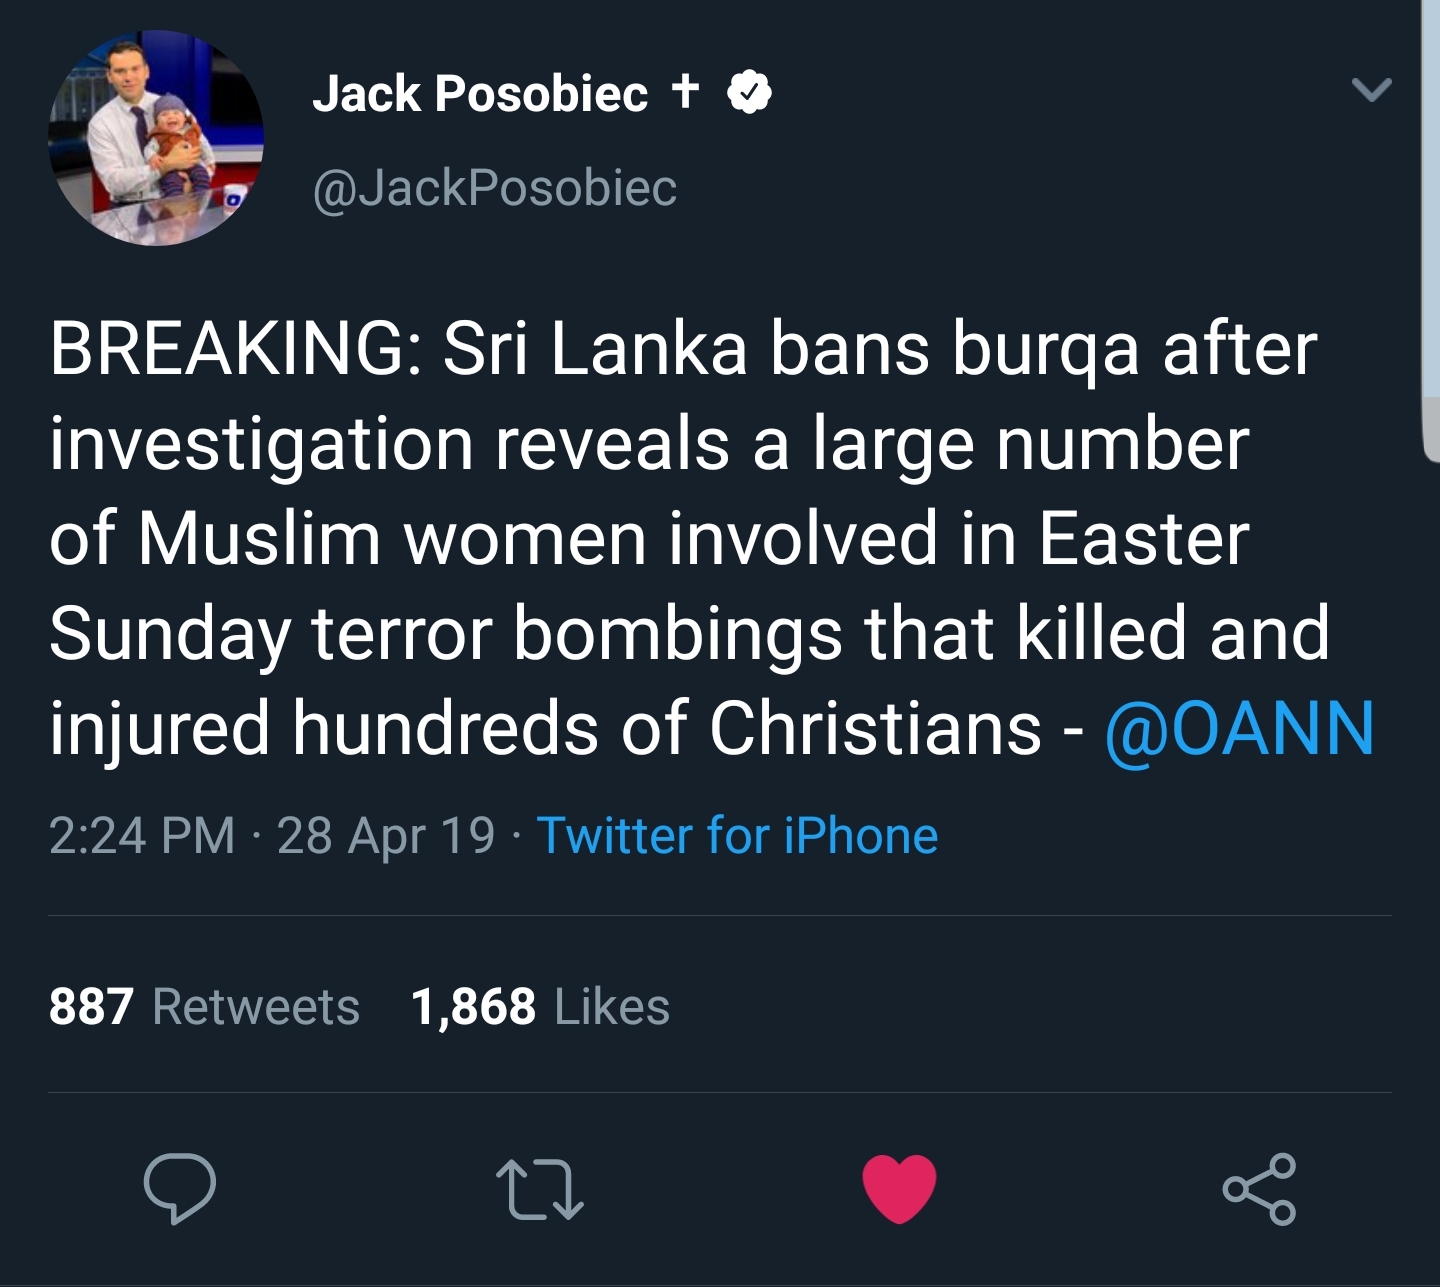Open Jack Posobiec's profile picture
Image resolution: width=1440 pixels, height=1287 pixels.
tap(156, 138)
